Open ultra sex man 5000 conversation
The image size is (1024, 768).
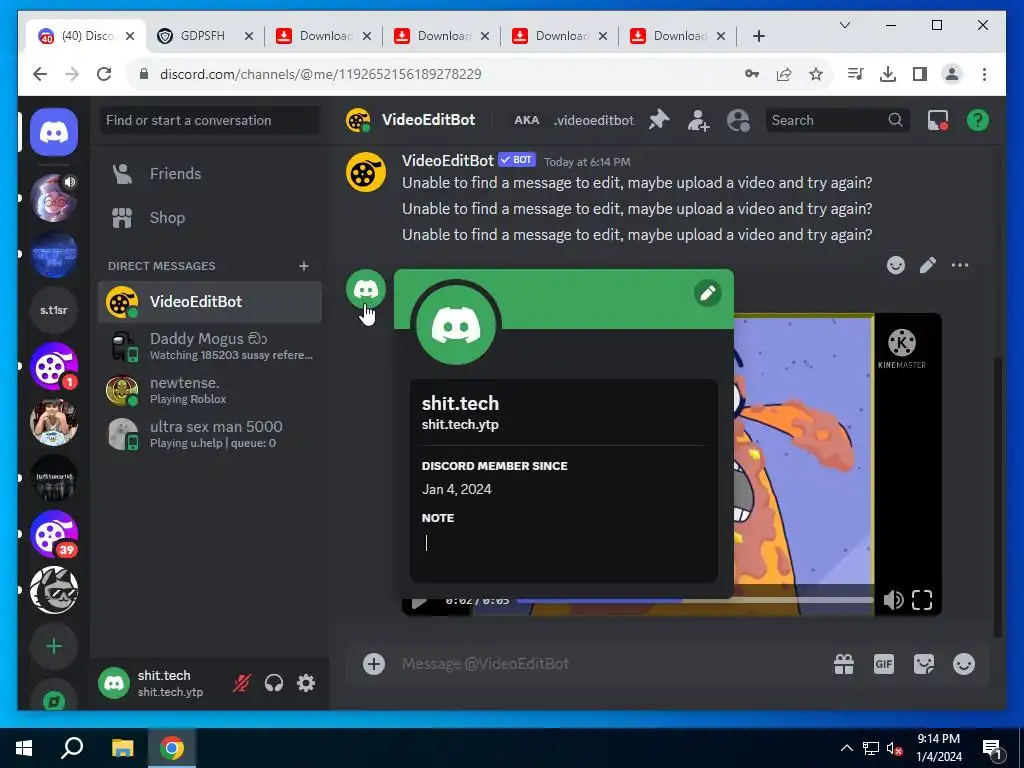pyautogui.click(x=209, y=434)
